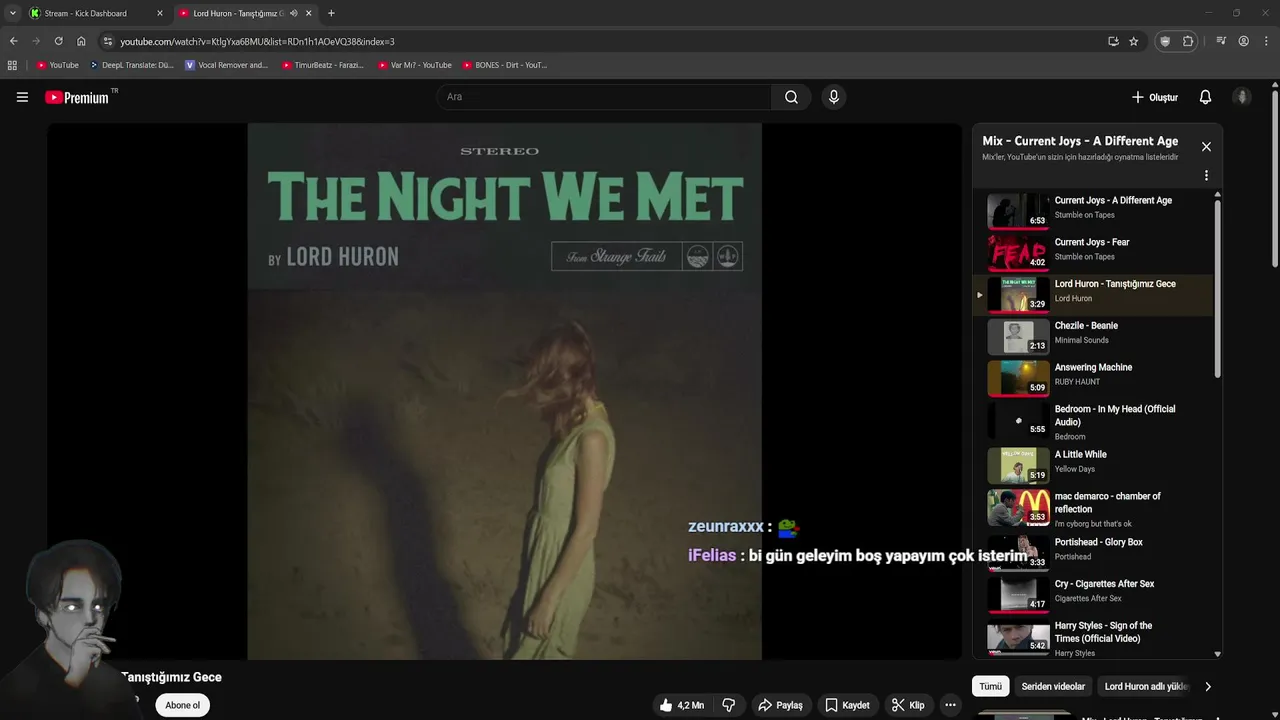Open the Mix playlist three-dot options
This screenshot has height=720, width=1280.
click(x=1206, y=175)
